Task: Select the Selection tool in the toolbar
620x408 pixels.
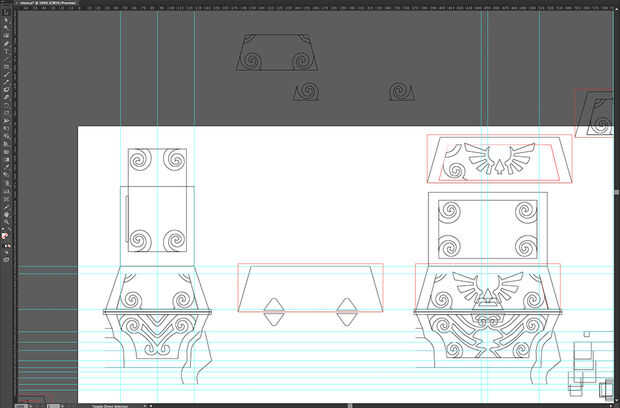Action: click(x=6, y=12)
